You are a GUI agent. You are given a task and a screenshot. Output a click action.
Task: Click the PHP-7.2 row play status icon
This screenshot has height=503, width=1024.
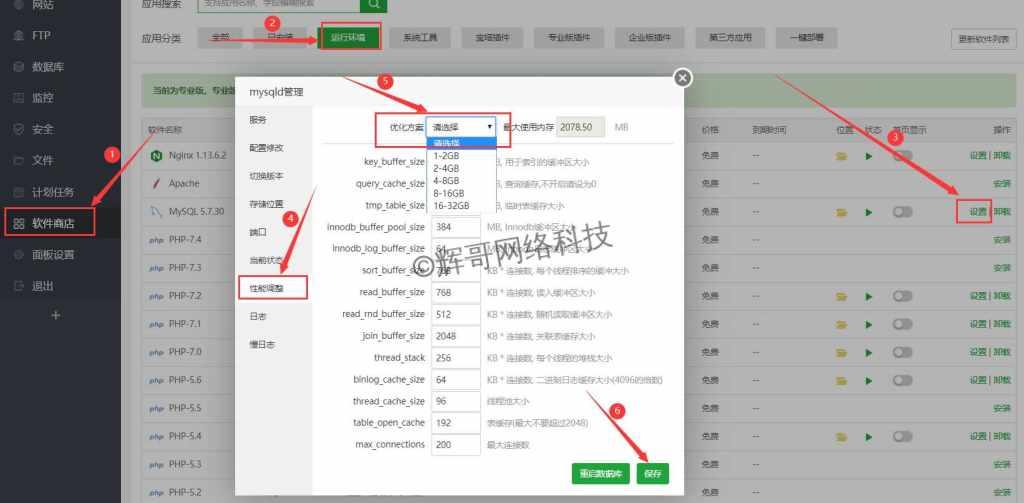click(x=869, y=296)
